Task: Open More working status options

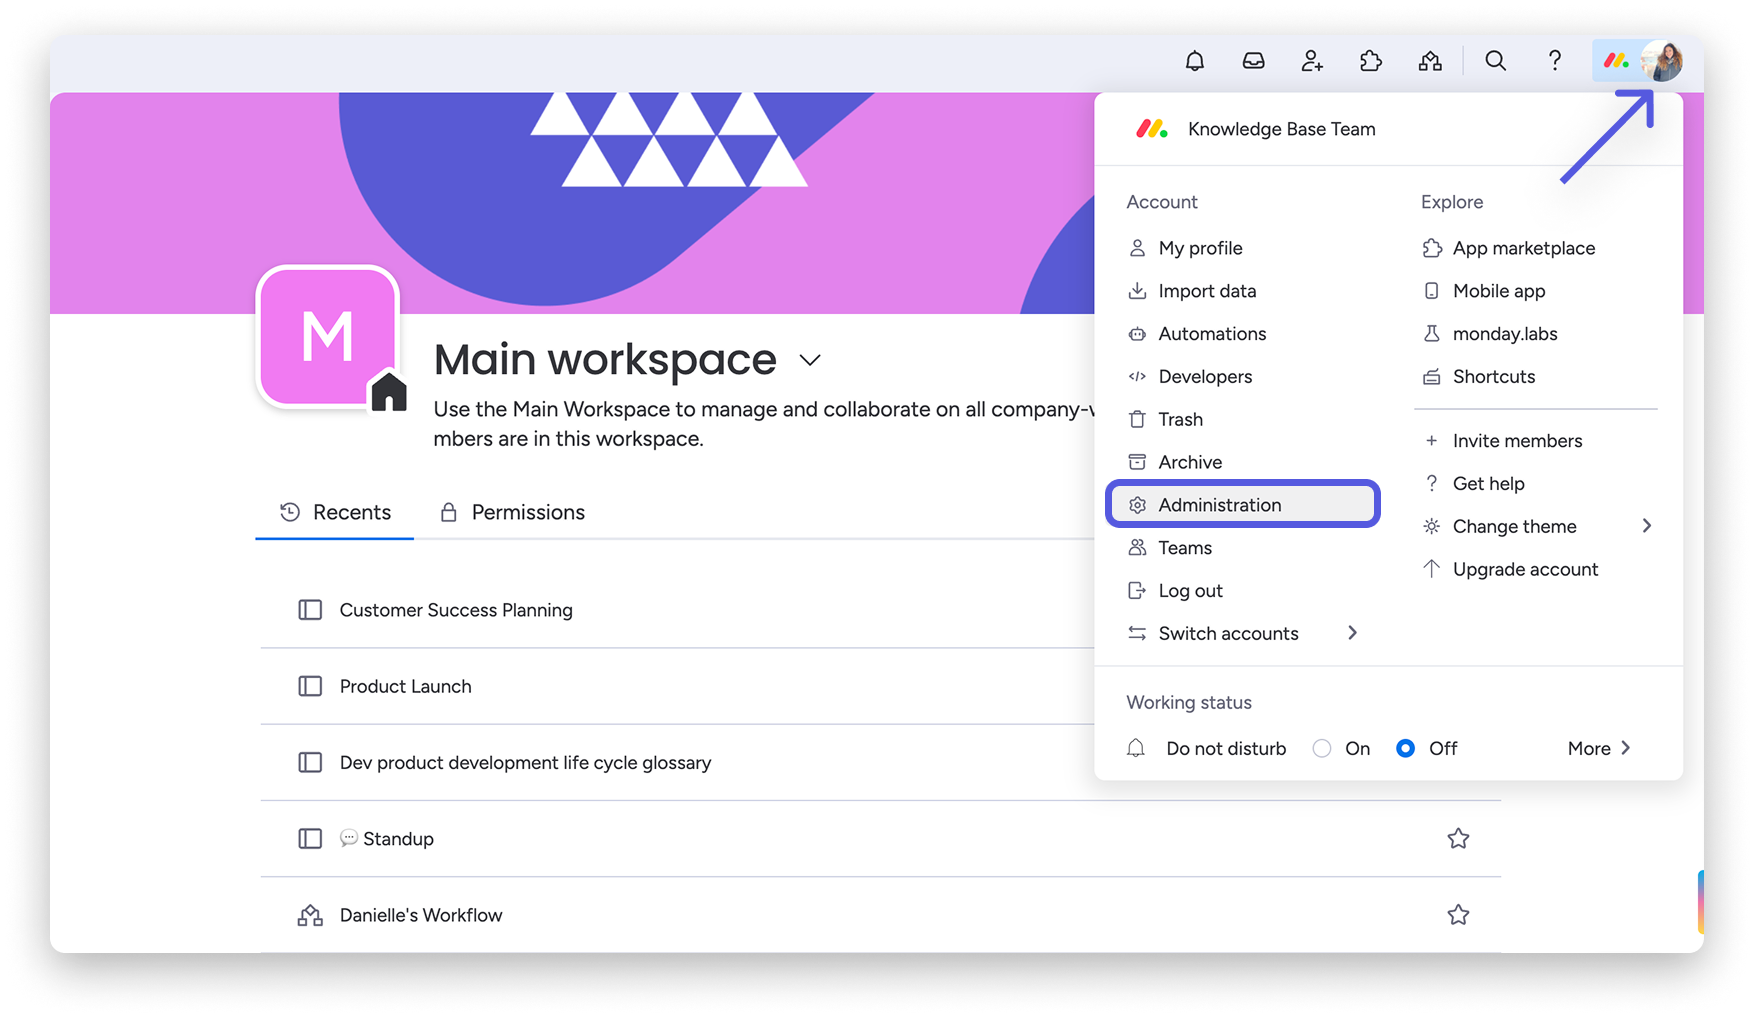Action: tap(1599, 749)
